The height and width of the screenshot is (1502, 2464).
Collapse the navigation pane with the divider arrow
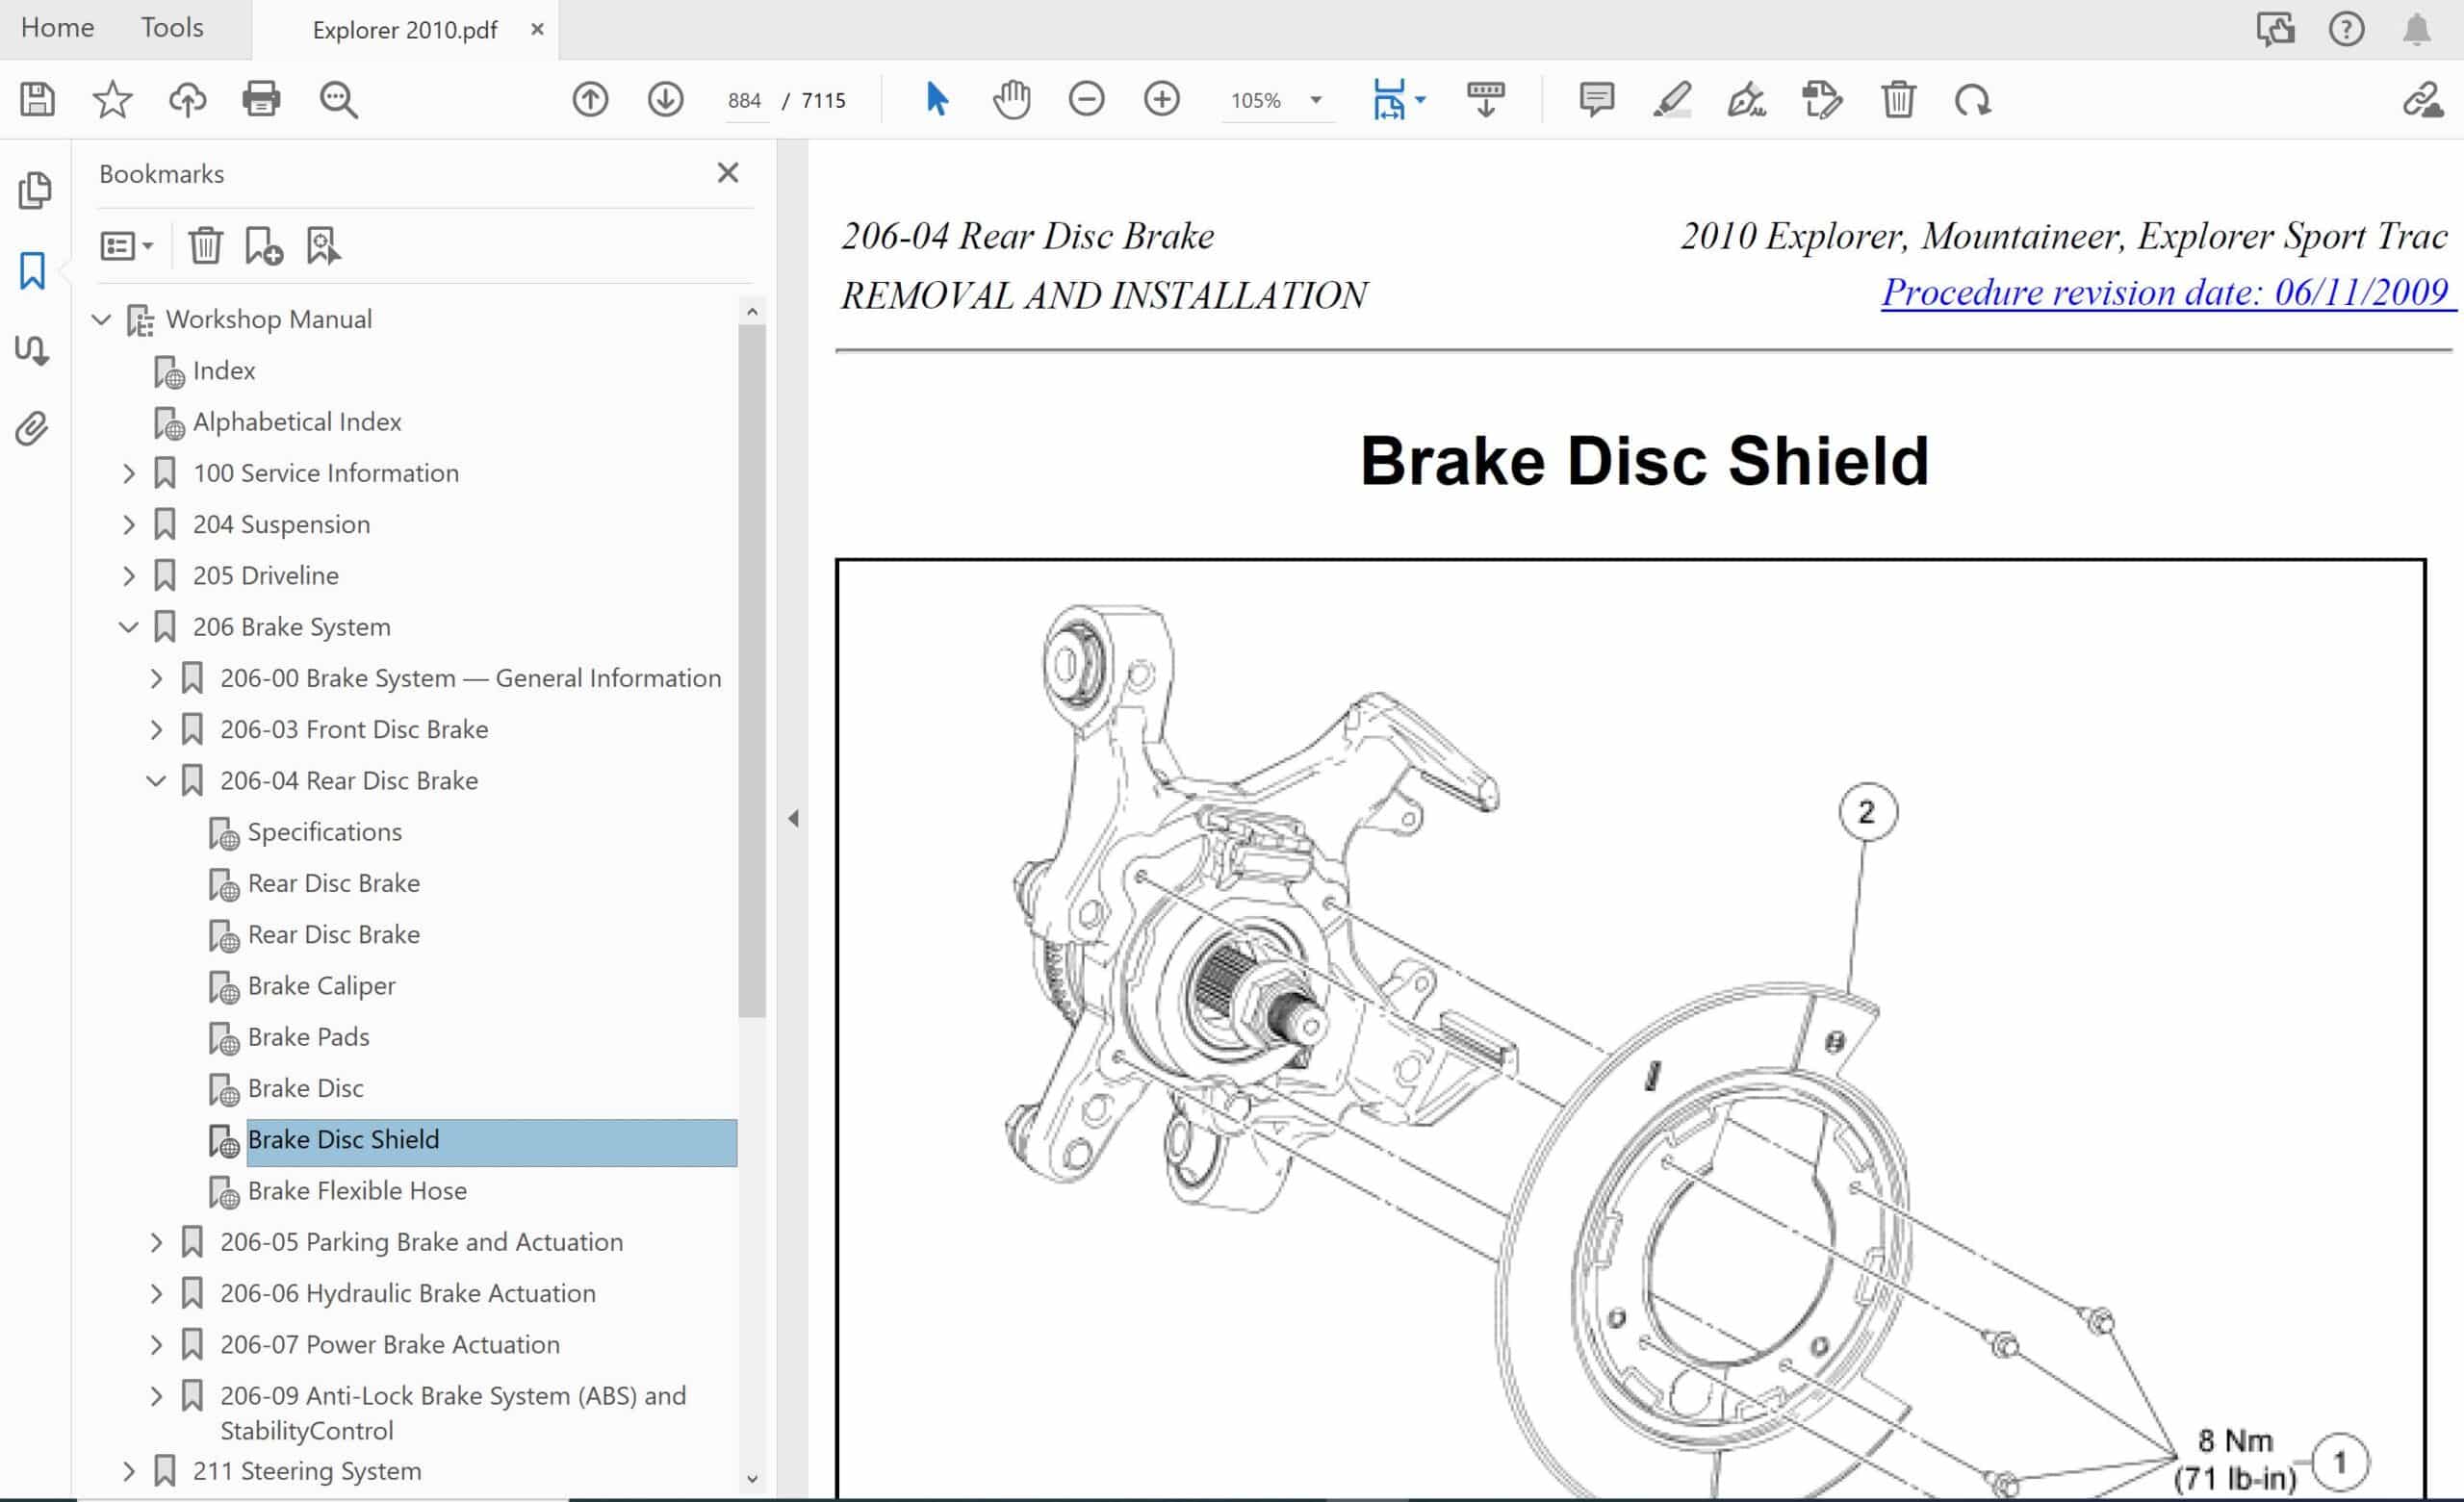793,819
